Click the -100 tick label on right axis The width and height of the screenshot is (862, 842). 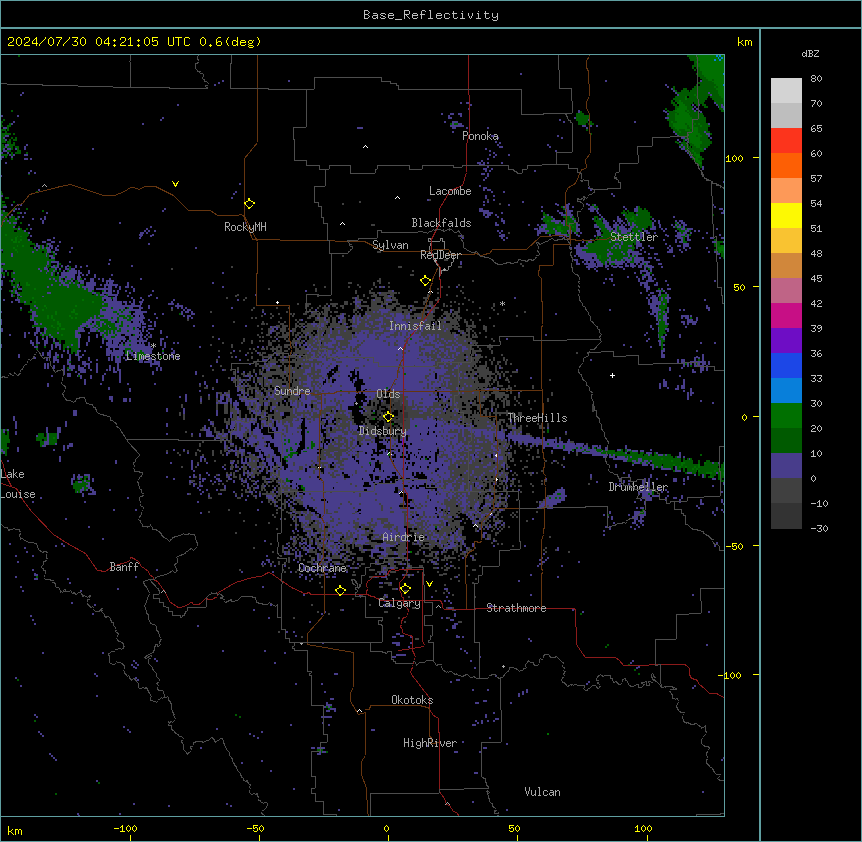(732, 675)
